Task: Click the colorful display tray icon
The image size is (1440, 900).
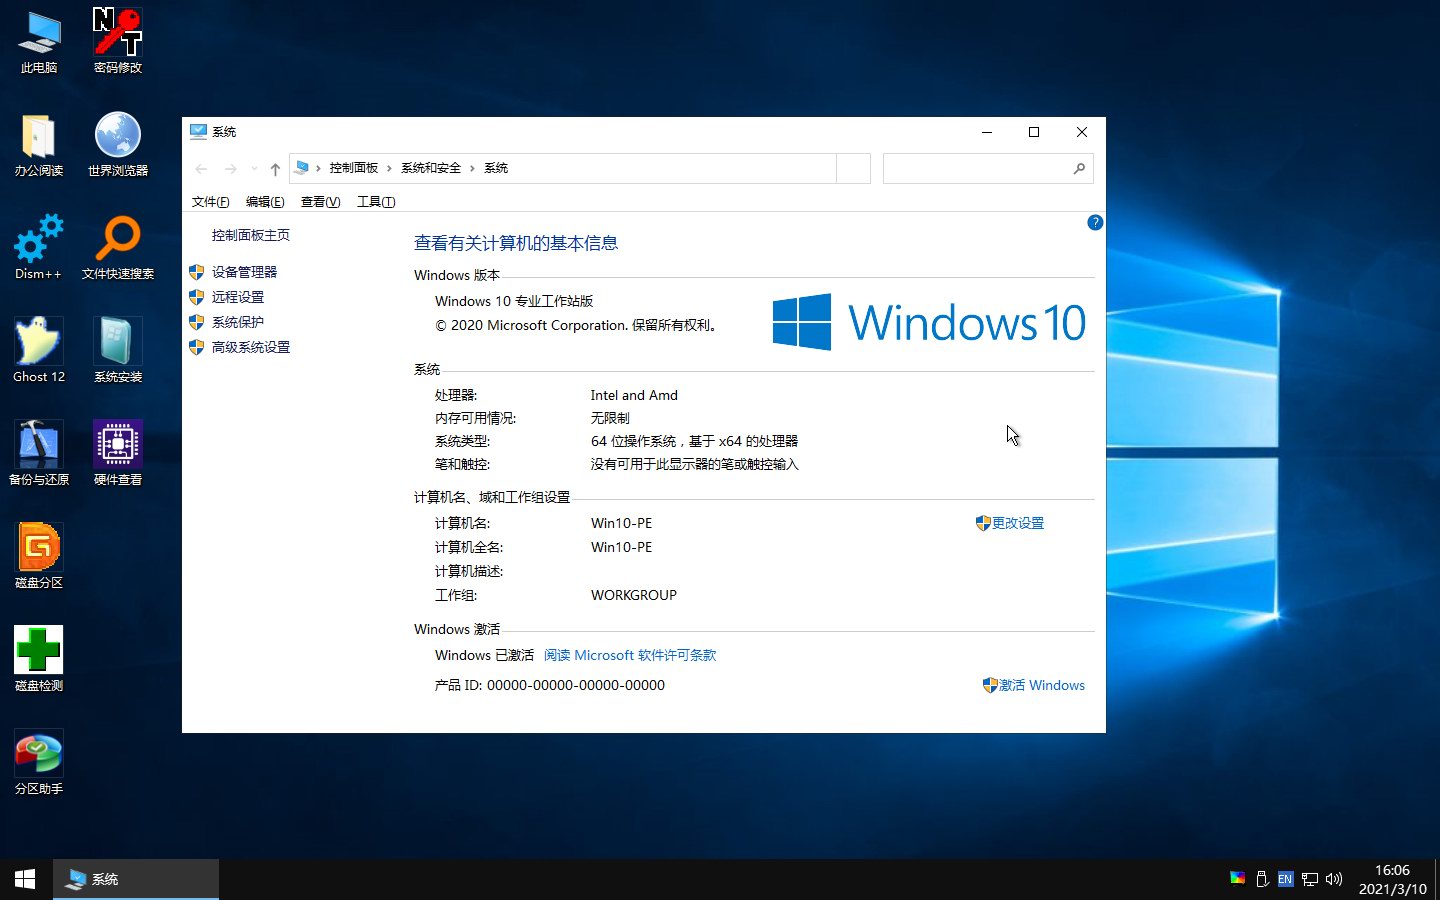Action: coord(1237,878)
